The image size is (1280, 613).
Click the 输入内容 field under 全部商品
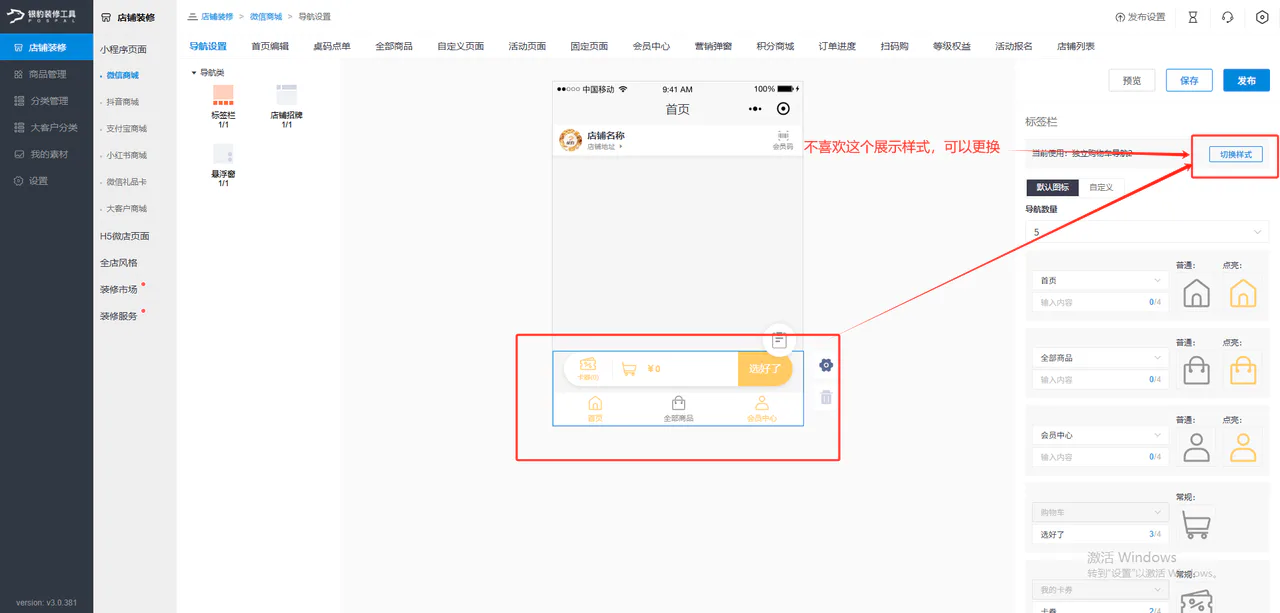(1100, 380)
